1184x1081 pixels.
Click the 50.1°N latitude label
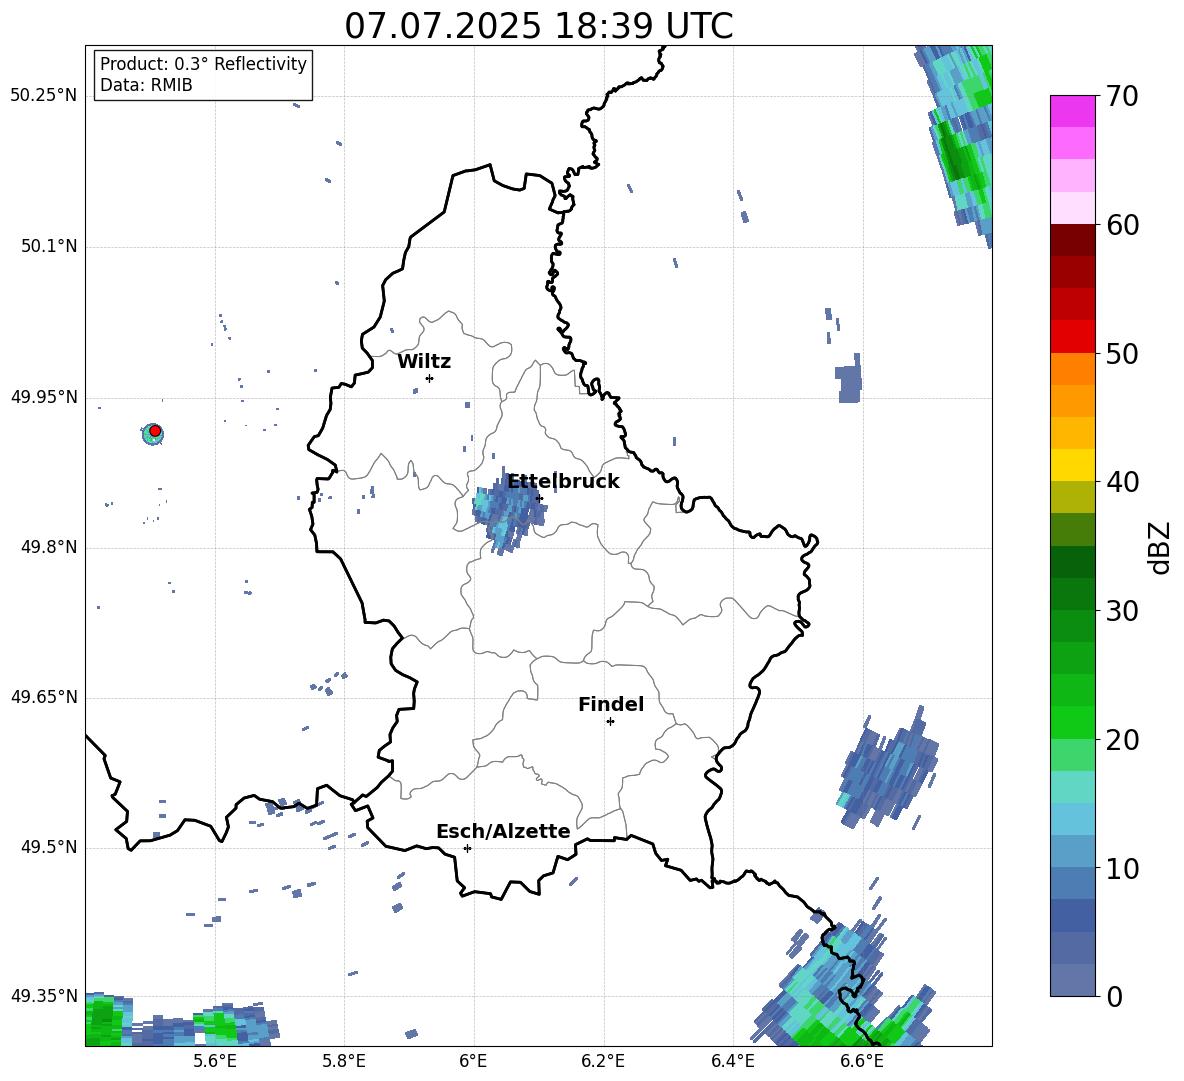click(x=49, y=247)
